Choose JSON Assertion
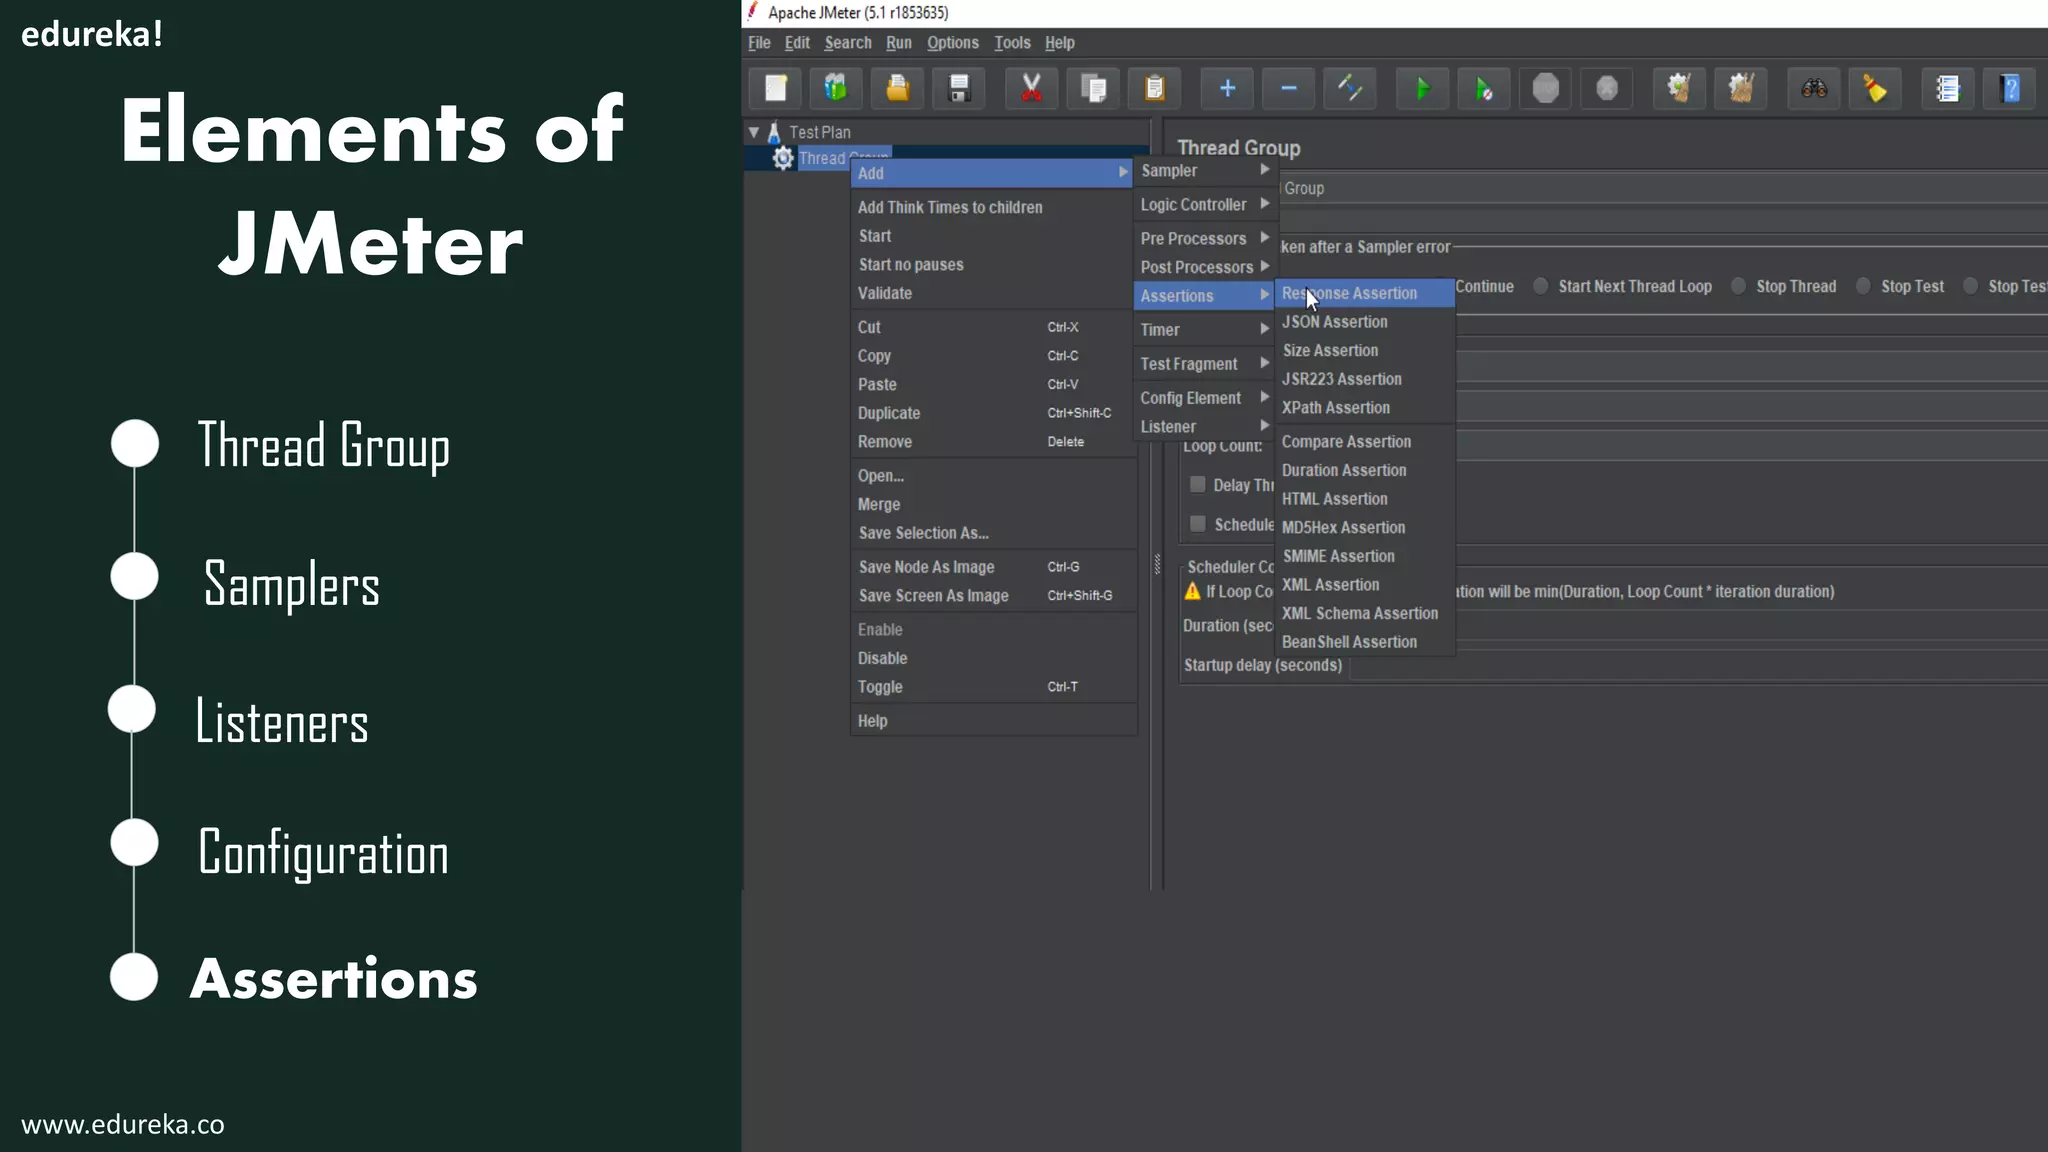Viewport: 2048px width, 1152px height. 1365,322
